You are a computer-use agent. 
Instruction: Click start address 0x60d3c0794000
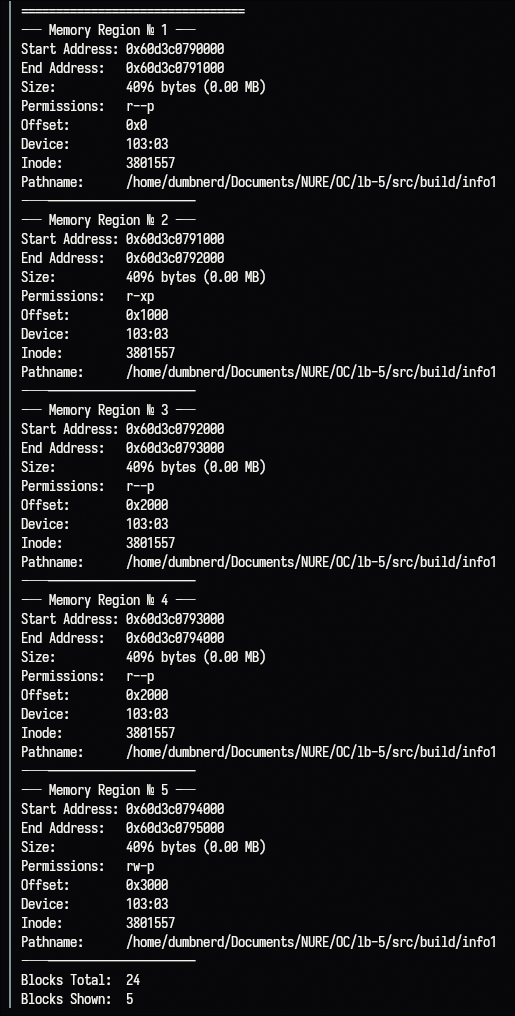coord(175,809)
